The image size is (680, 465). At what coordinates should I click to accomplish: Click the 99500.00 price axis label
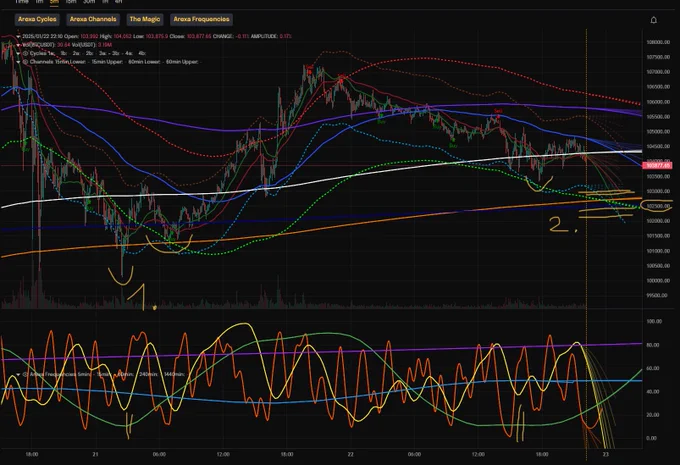657,295
